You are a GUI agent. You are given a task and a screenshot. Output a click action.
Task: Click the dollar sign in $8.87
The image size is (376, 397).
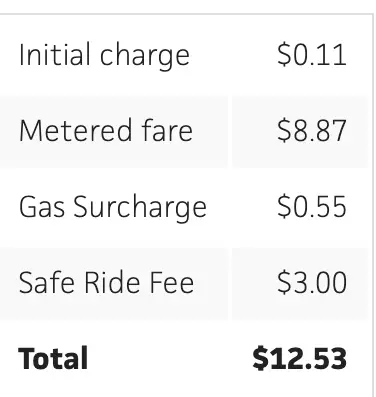pos(284,131)
